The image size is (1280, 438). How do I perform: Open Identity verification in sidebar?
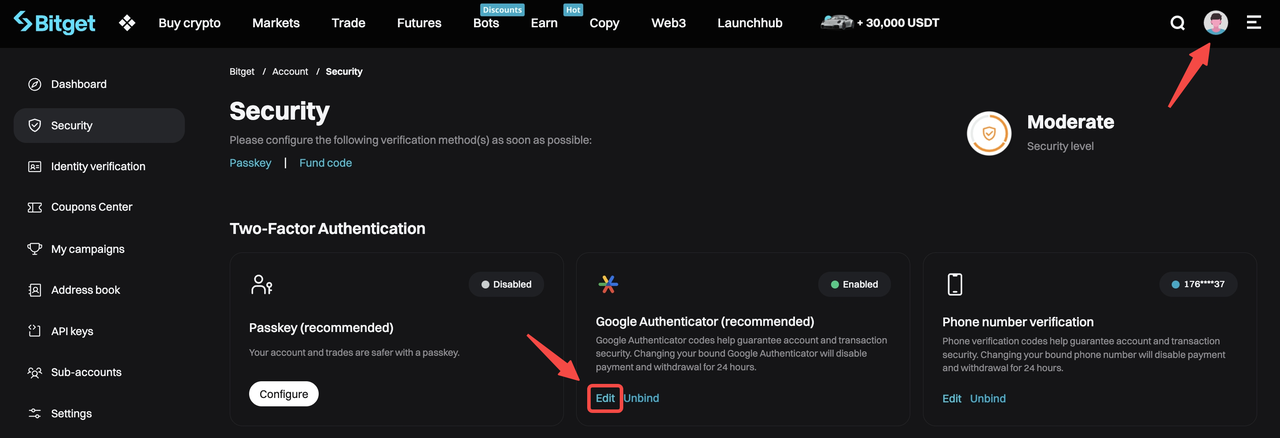click(99, 166)
